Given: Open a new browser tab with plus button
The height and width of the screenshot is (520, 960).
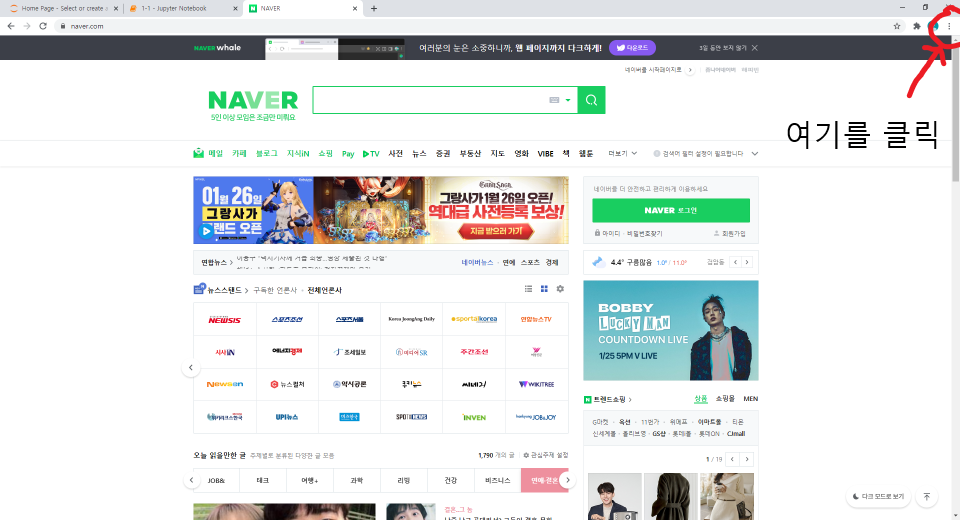Looking at the screenshot, I should point(373,9).
